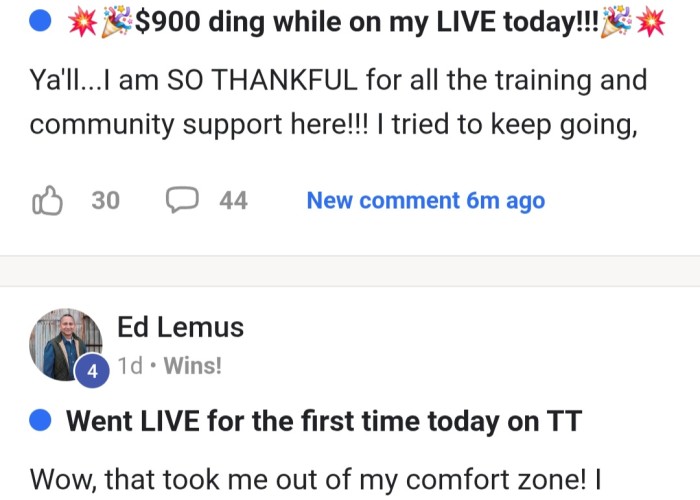This screenshot has width=700, height=500.
Task: Like the $900 ding post
Action: pyautogui.click(x=47, y=200)
